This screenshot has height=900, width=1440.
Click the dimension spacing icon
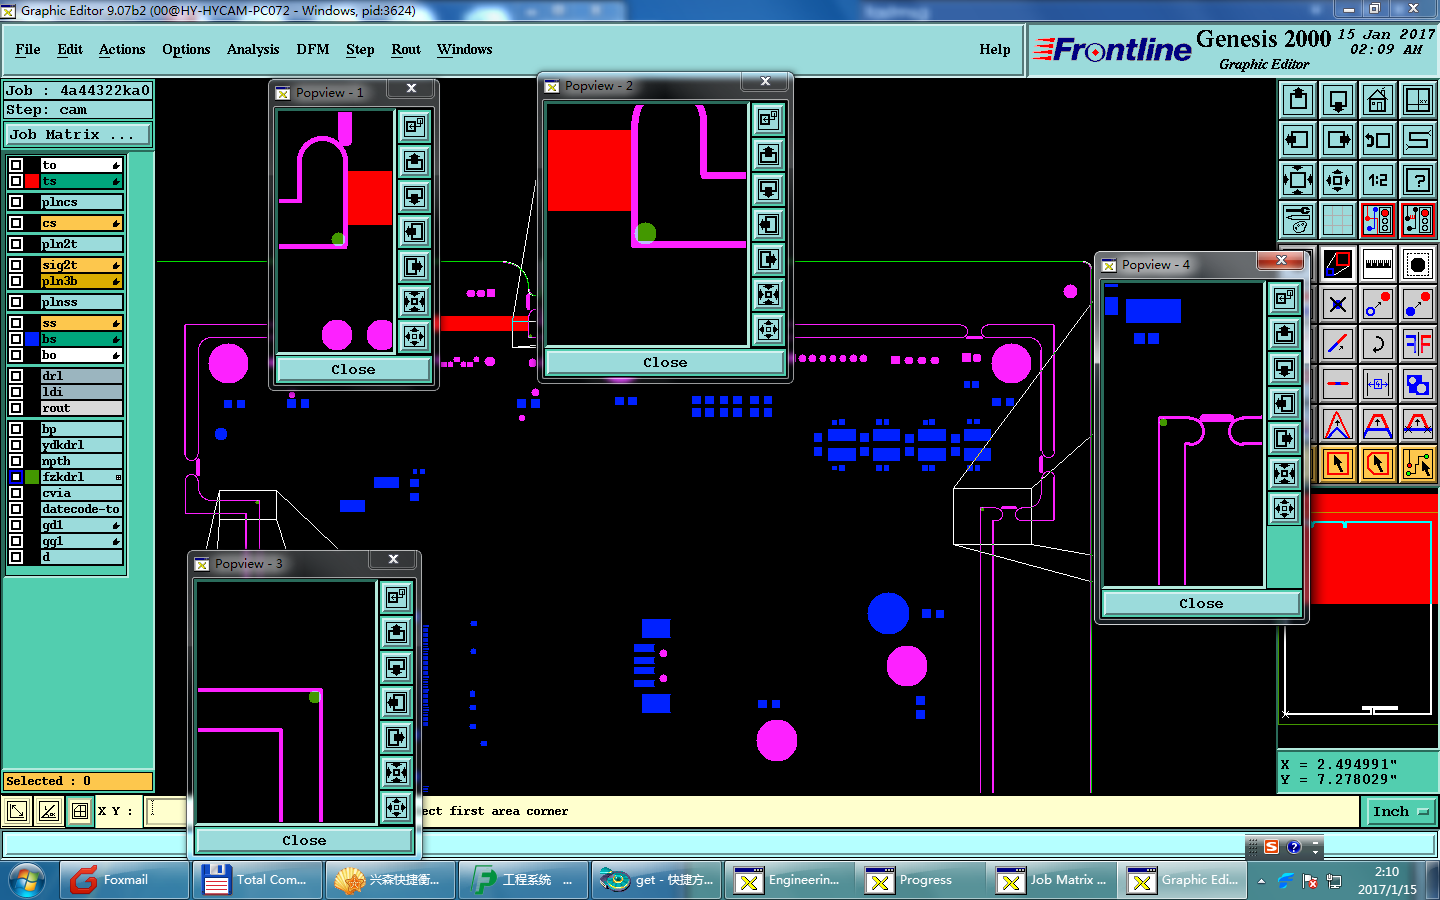click(x=1378, y=384)
